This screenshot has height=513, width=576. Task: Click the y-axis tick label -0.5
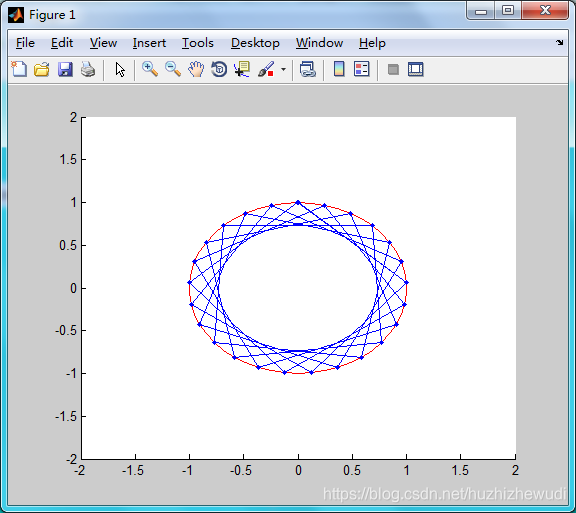pyautogui.click(x=66, y=331)
